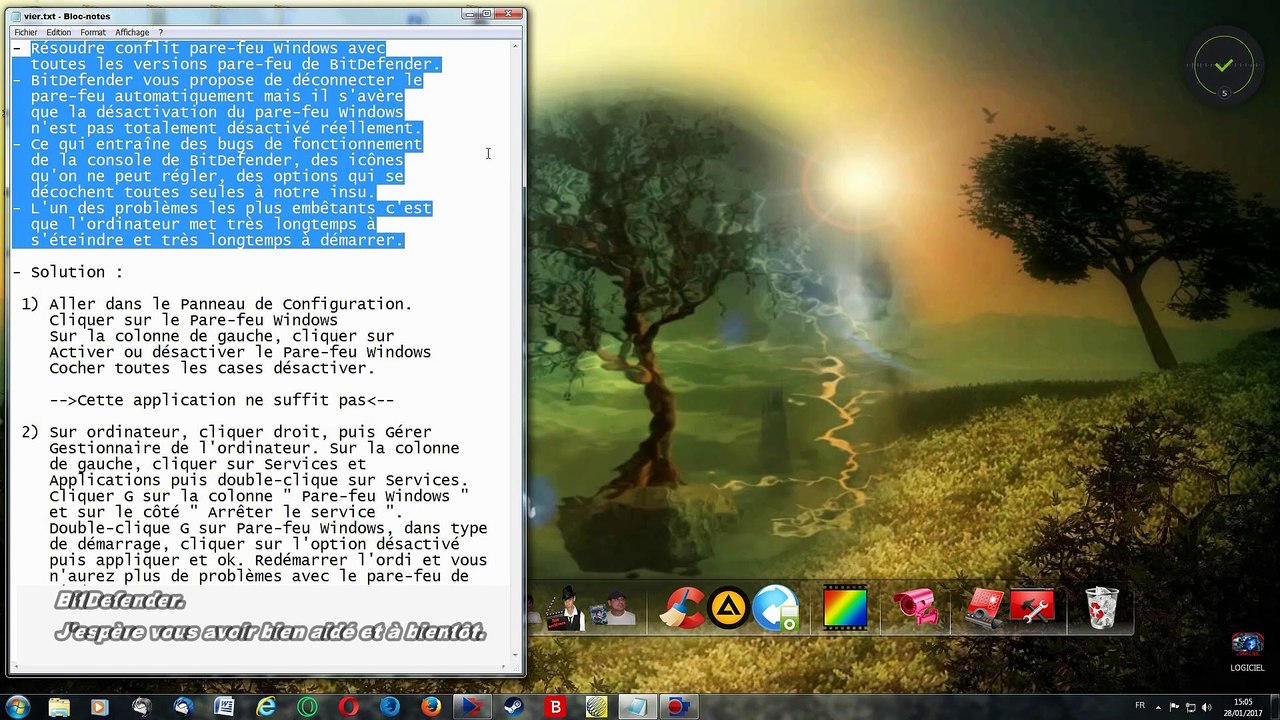The width and height of the screenshot is (1280, 720).
Task: Open BitDefender from the taskbar
Action: [x=556, y=707]
